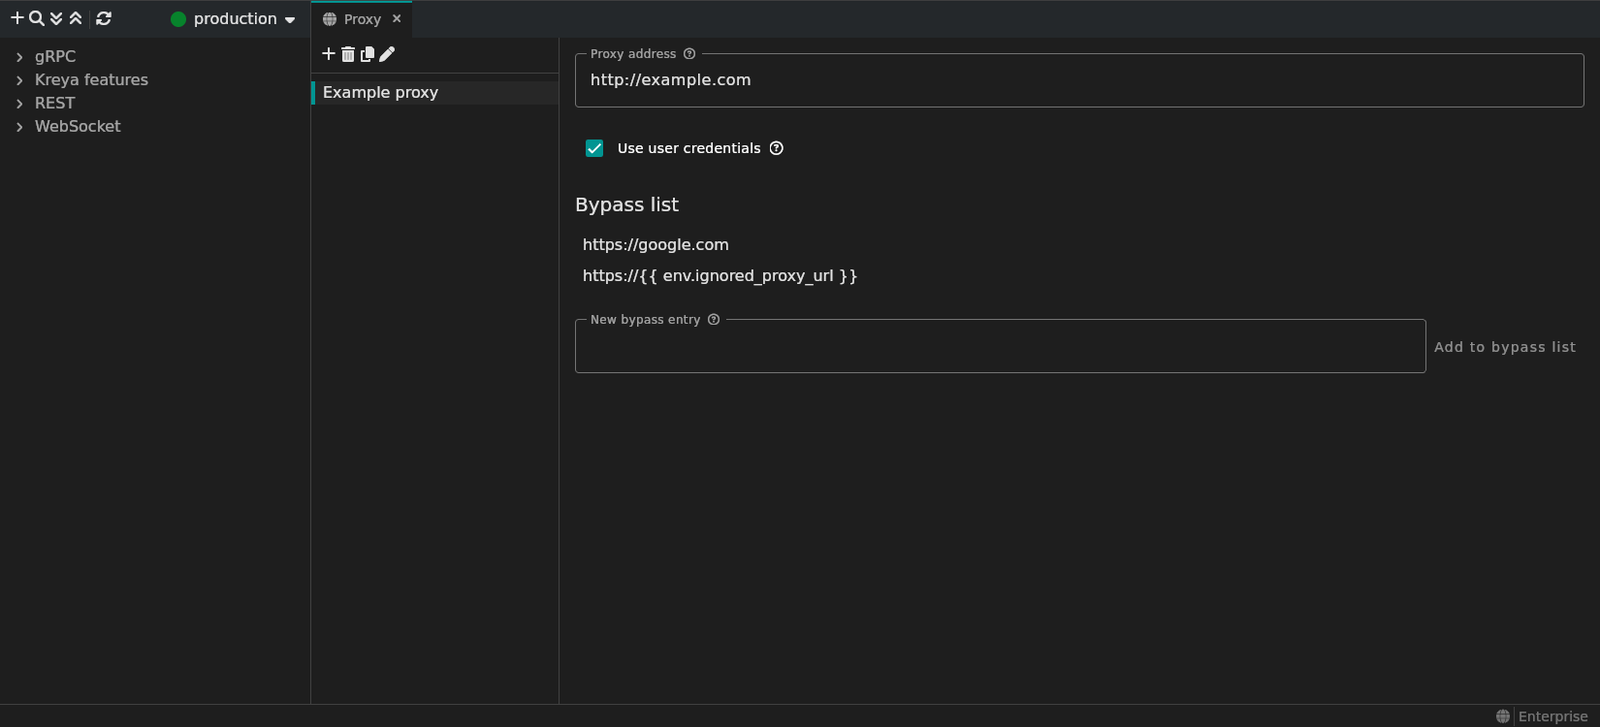The height and width of the screenshot is (727, 1600).
Task: Rename the proxy using the pencil icon
Action: (387, 54)
